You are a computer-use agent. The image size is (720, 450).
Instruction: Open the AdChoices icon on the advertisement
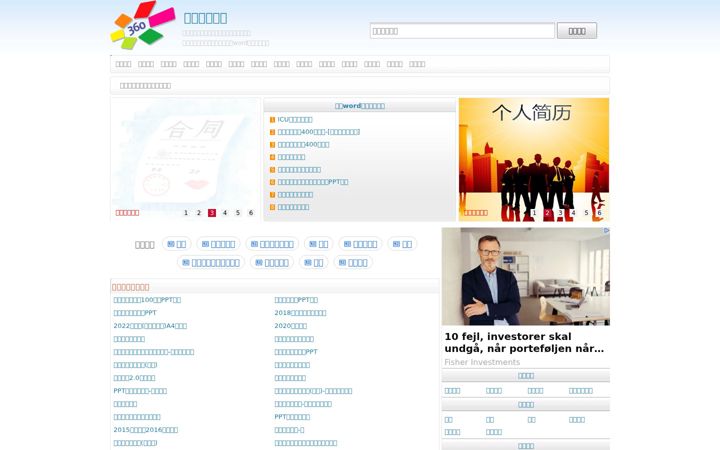pyautogui.click(x=606, y=231)
